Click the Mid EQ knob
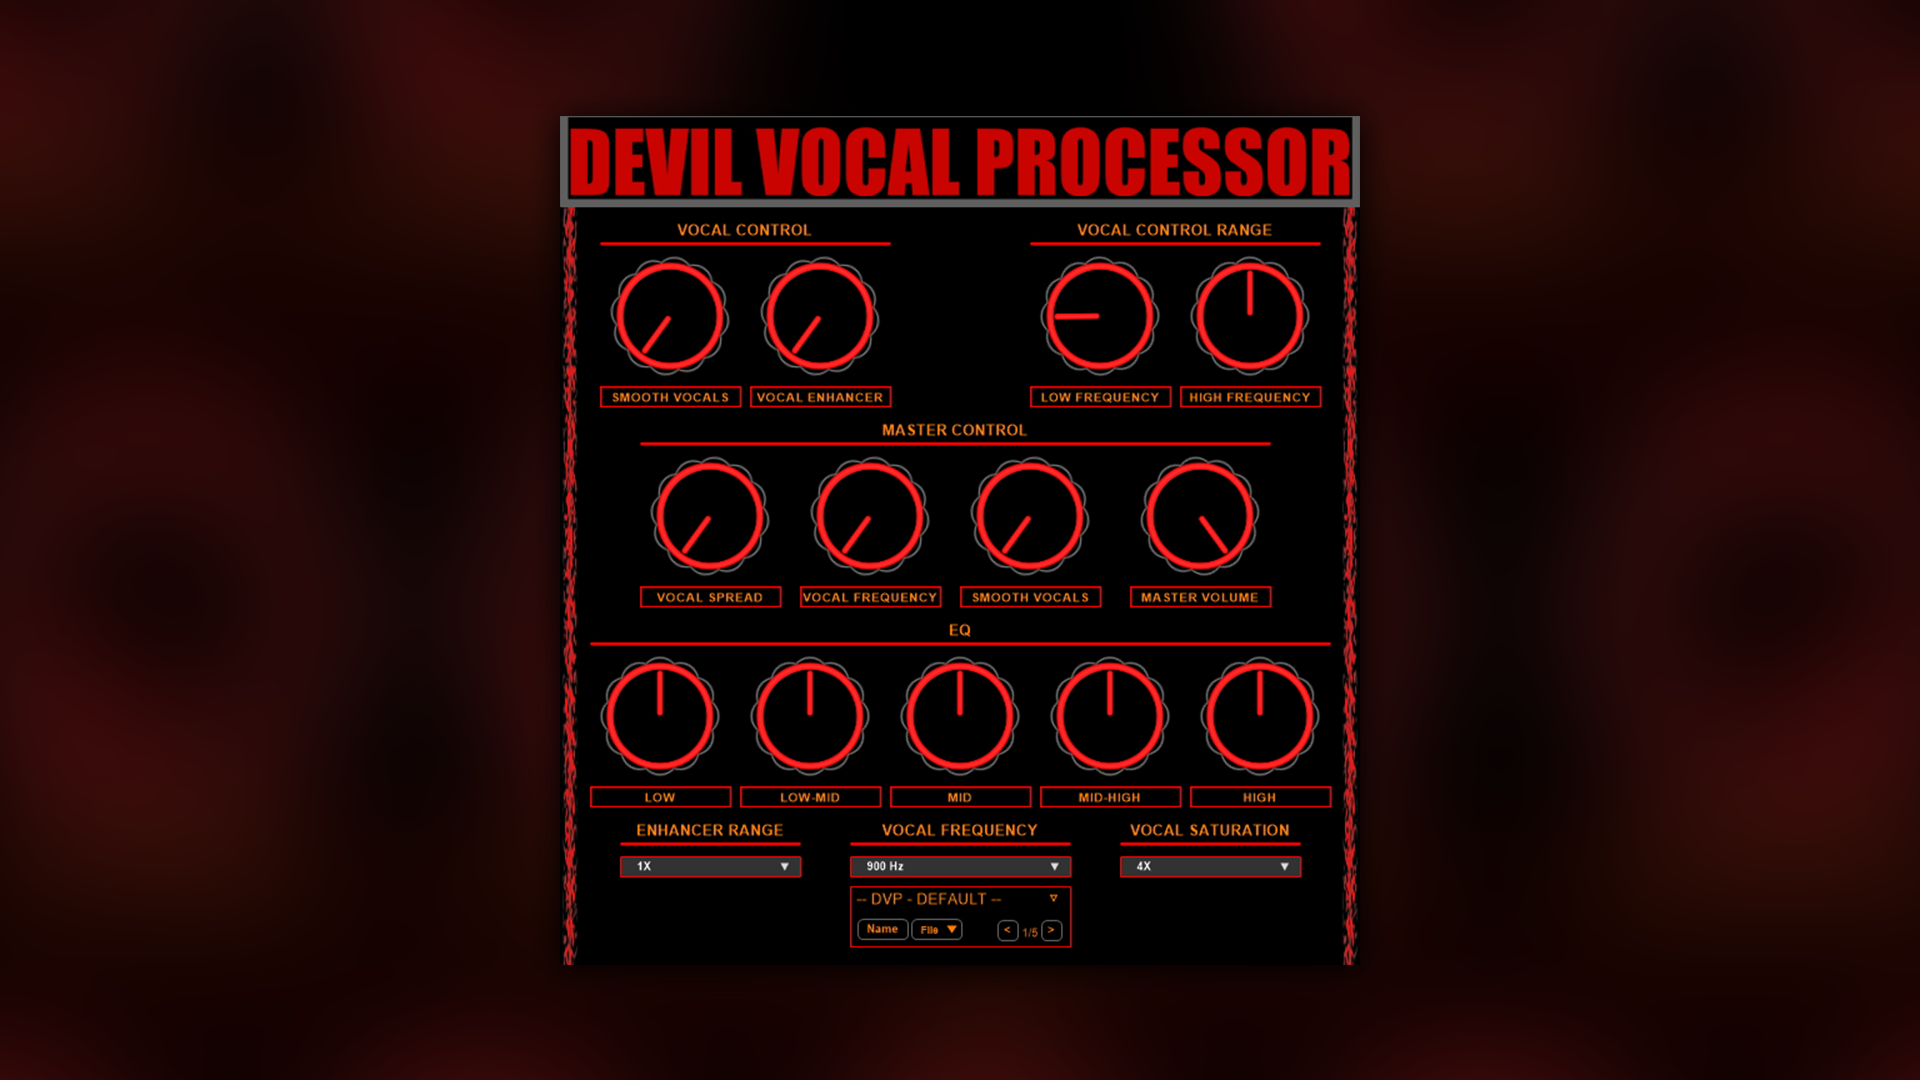 point(960,717)
